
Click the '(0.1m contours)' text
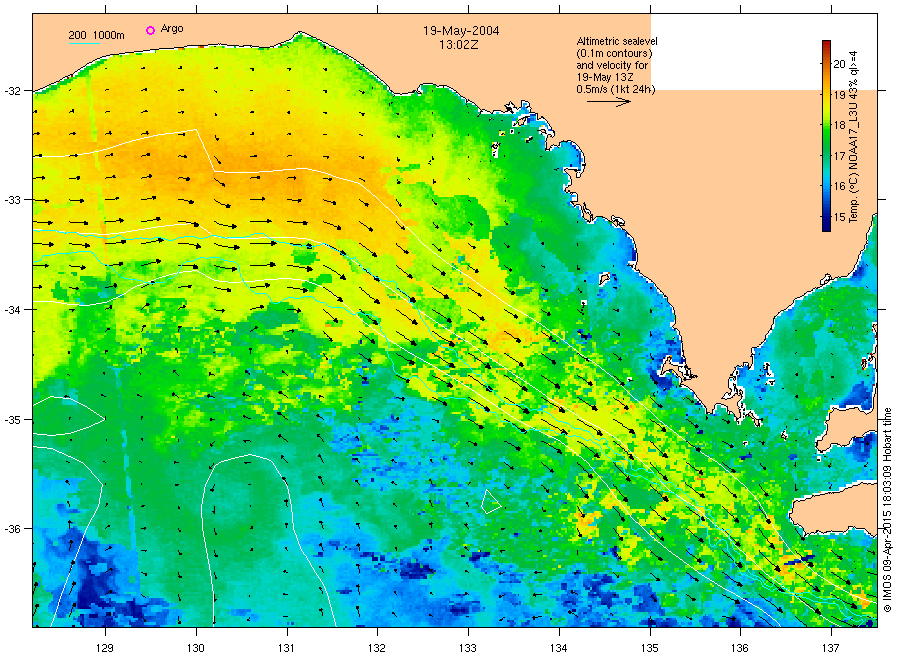click(x=614, y=53)
